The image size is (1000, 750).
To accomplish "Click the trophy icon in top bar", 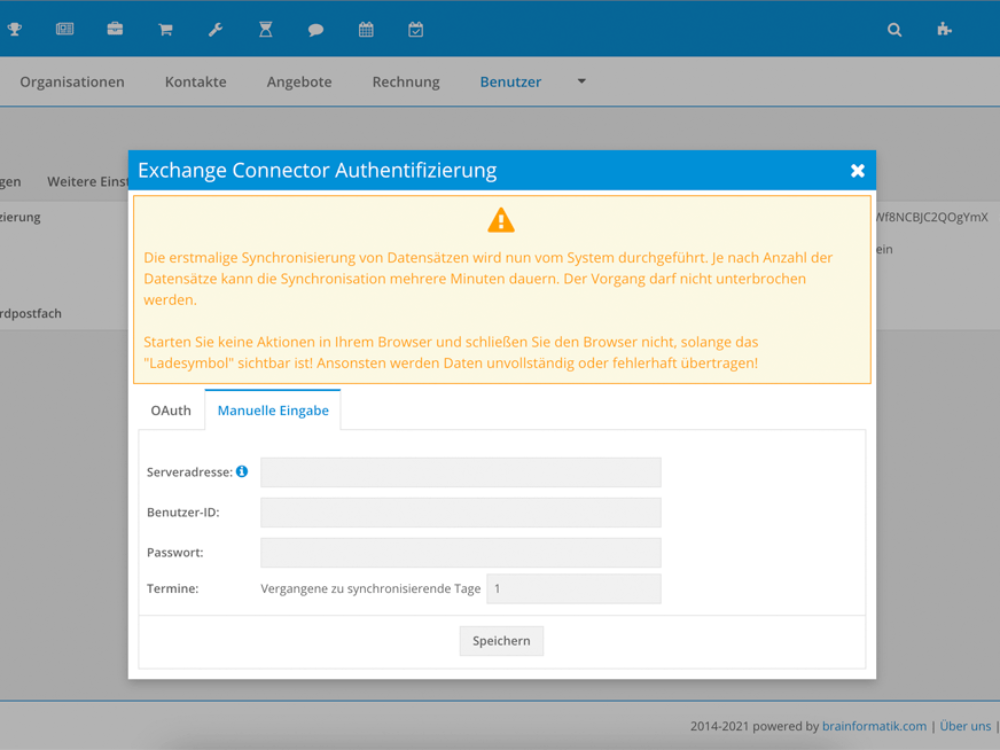I will [x=14, y=30].
